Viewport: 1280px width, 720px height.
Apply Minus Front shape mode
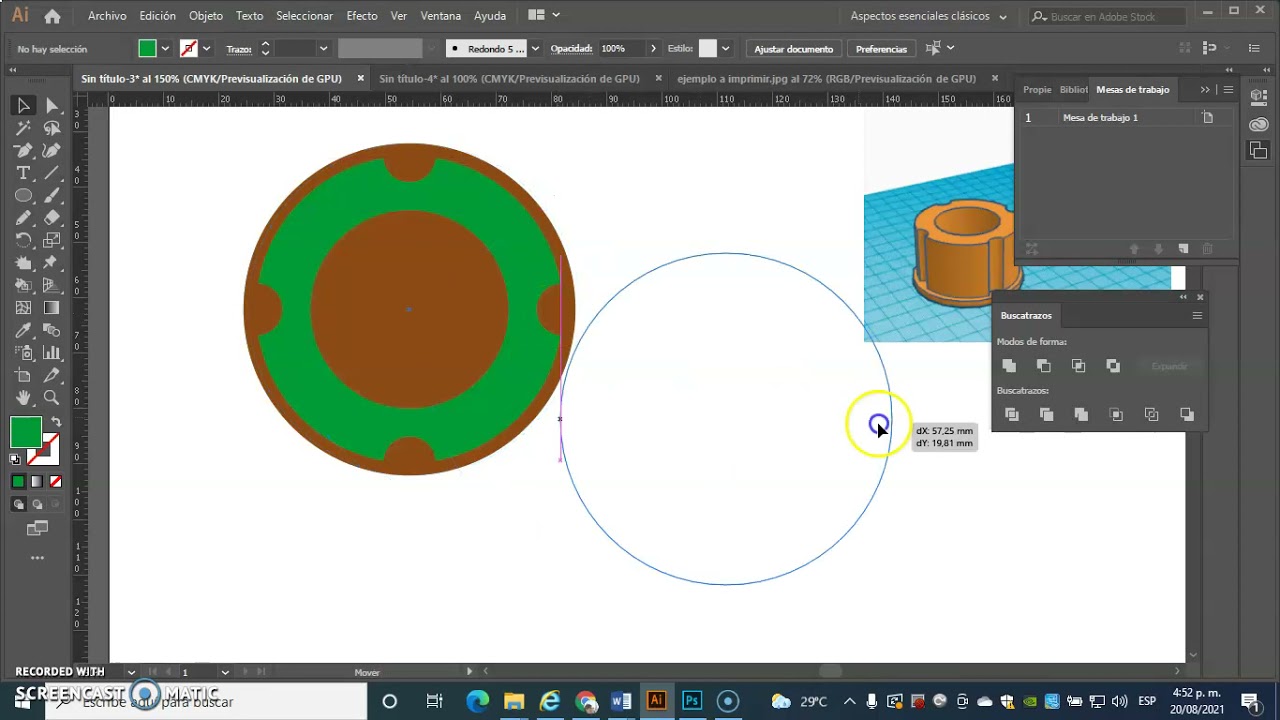pyautogui.click(x=1044, y=366)
